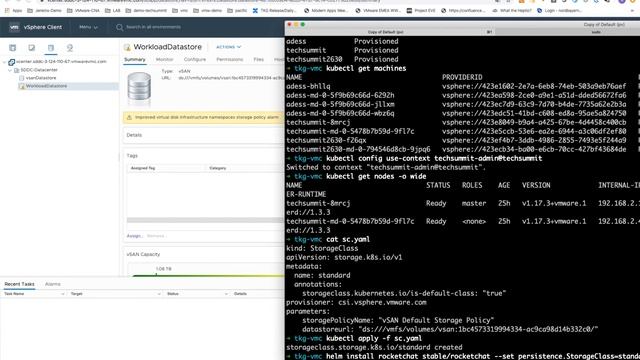Click the Assign link under Tags
640x360 pixels.
pos(134,236)
